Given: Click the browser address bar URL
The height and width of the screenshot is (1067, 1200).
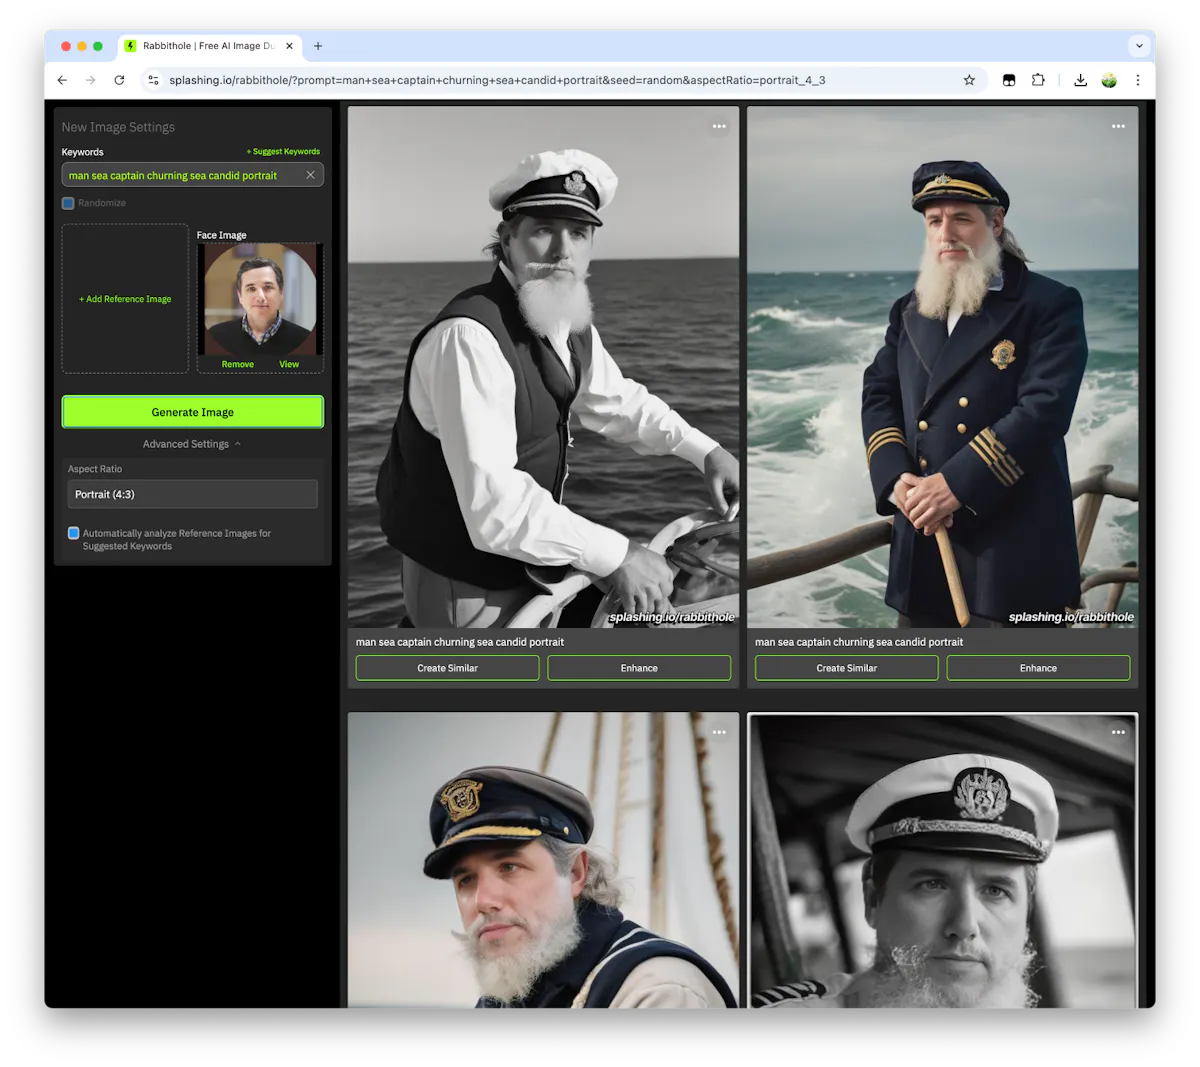Looking at the screenshot, I should click(x=497, y=80).
